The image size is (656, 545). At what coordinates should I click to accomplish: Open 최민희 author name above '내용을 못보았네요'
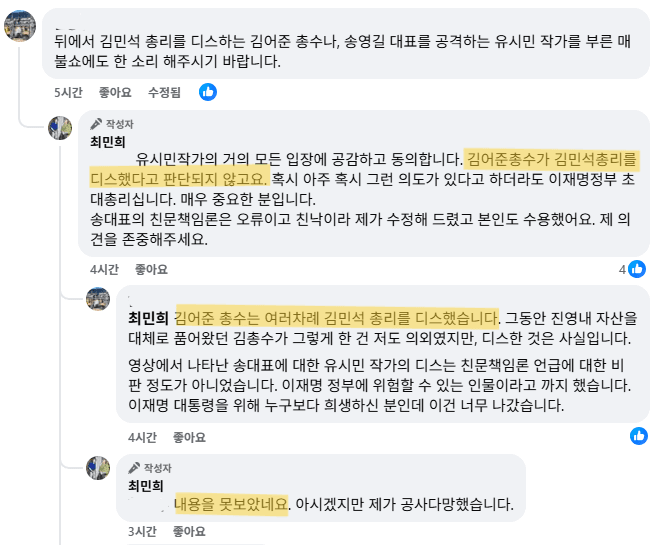pyautogui.click(x=146, y=485)
